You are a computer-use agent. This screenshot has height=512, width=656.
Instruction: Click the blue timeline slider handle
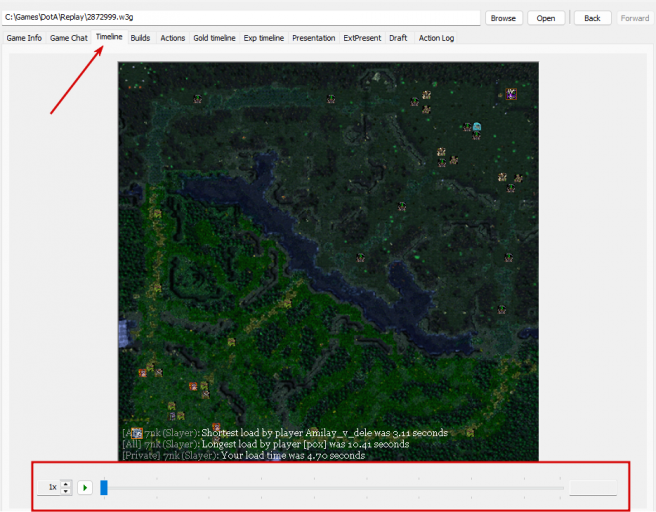pyautogui.click(x=104, y=488)
